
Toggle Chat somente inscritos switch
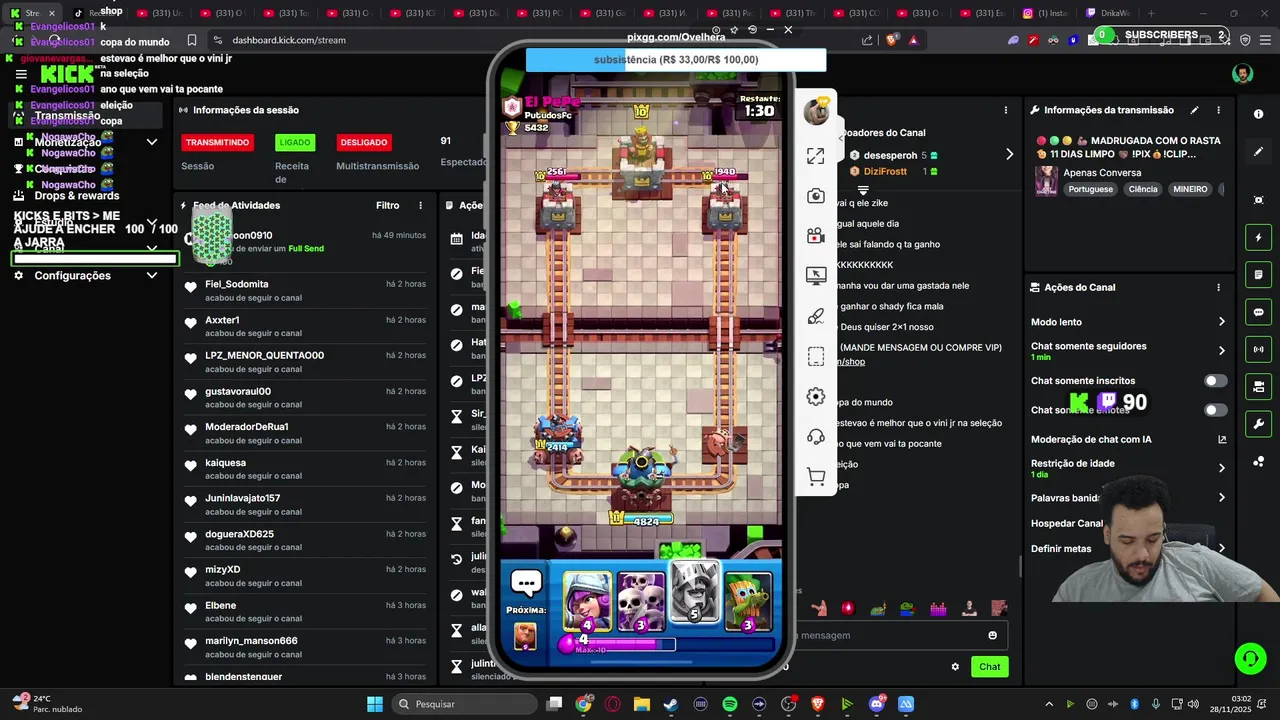click(x=1215, y=381)
